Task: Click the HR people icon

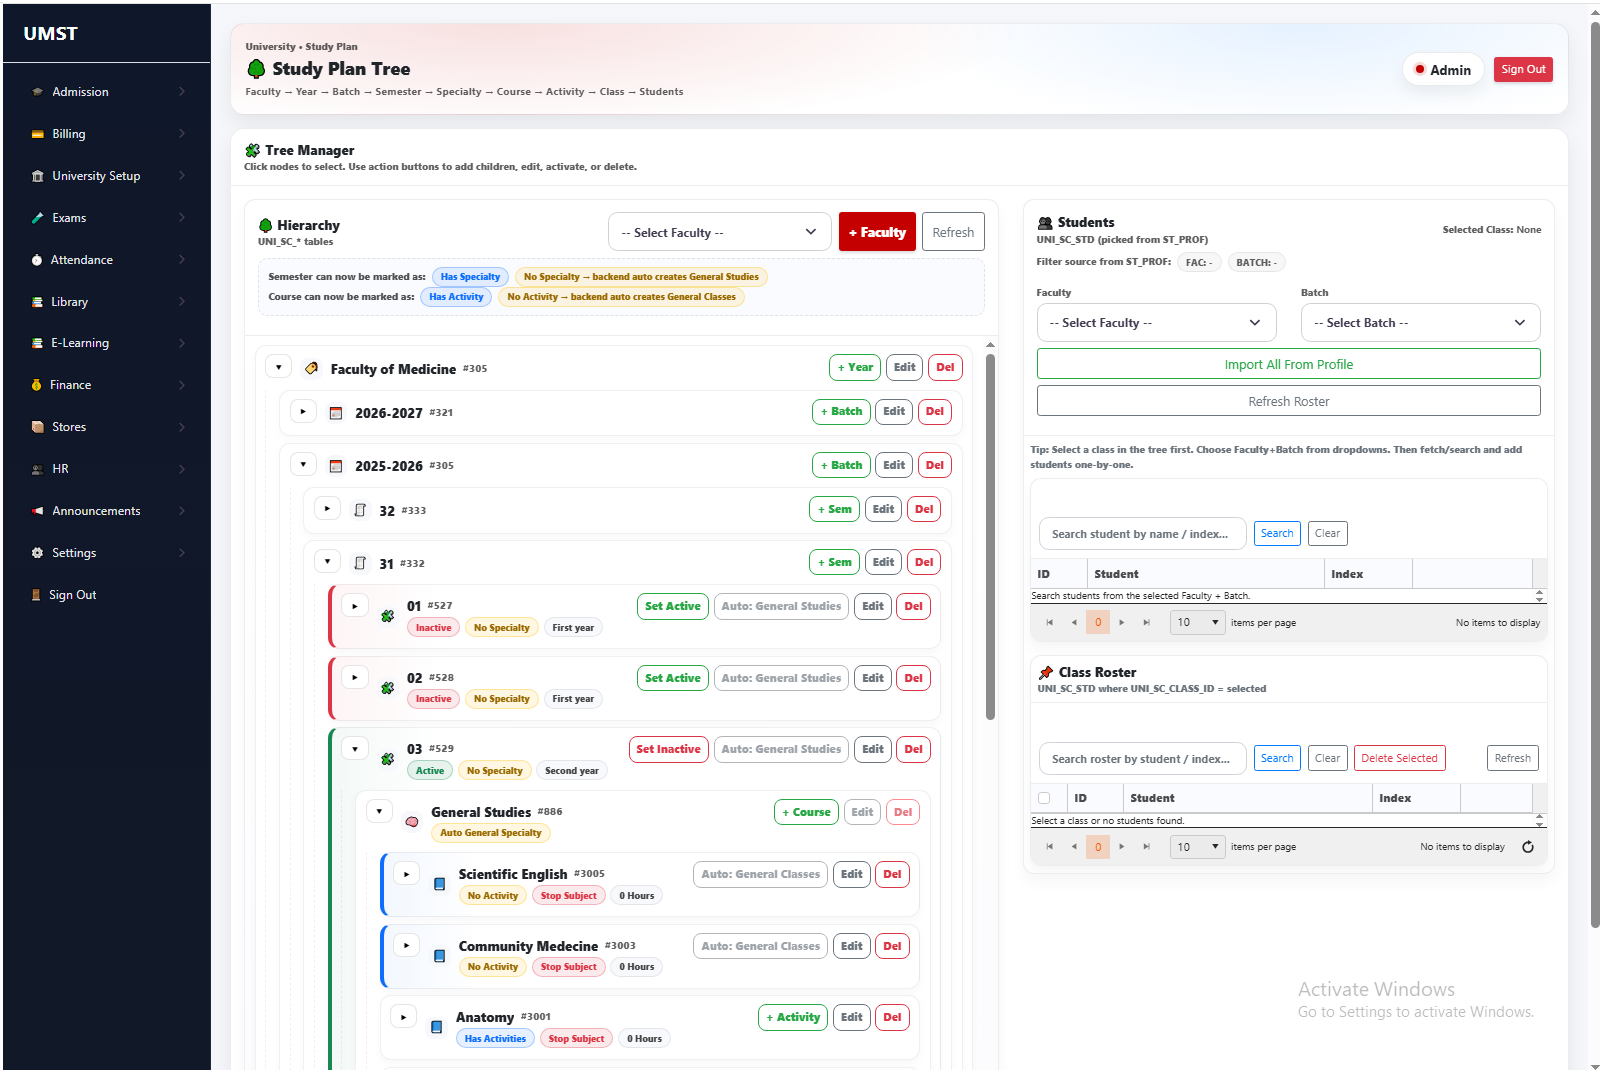Action: click(37, 469)
